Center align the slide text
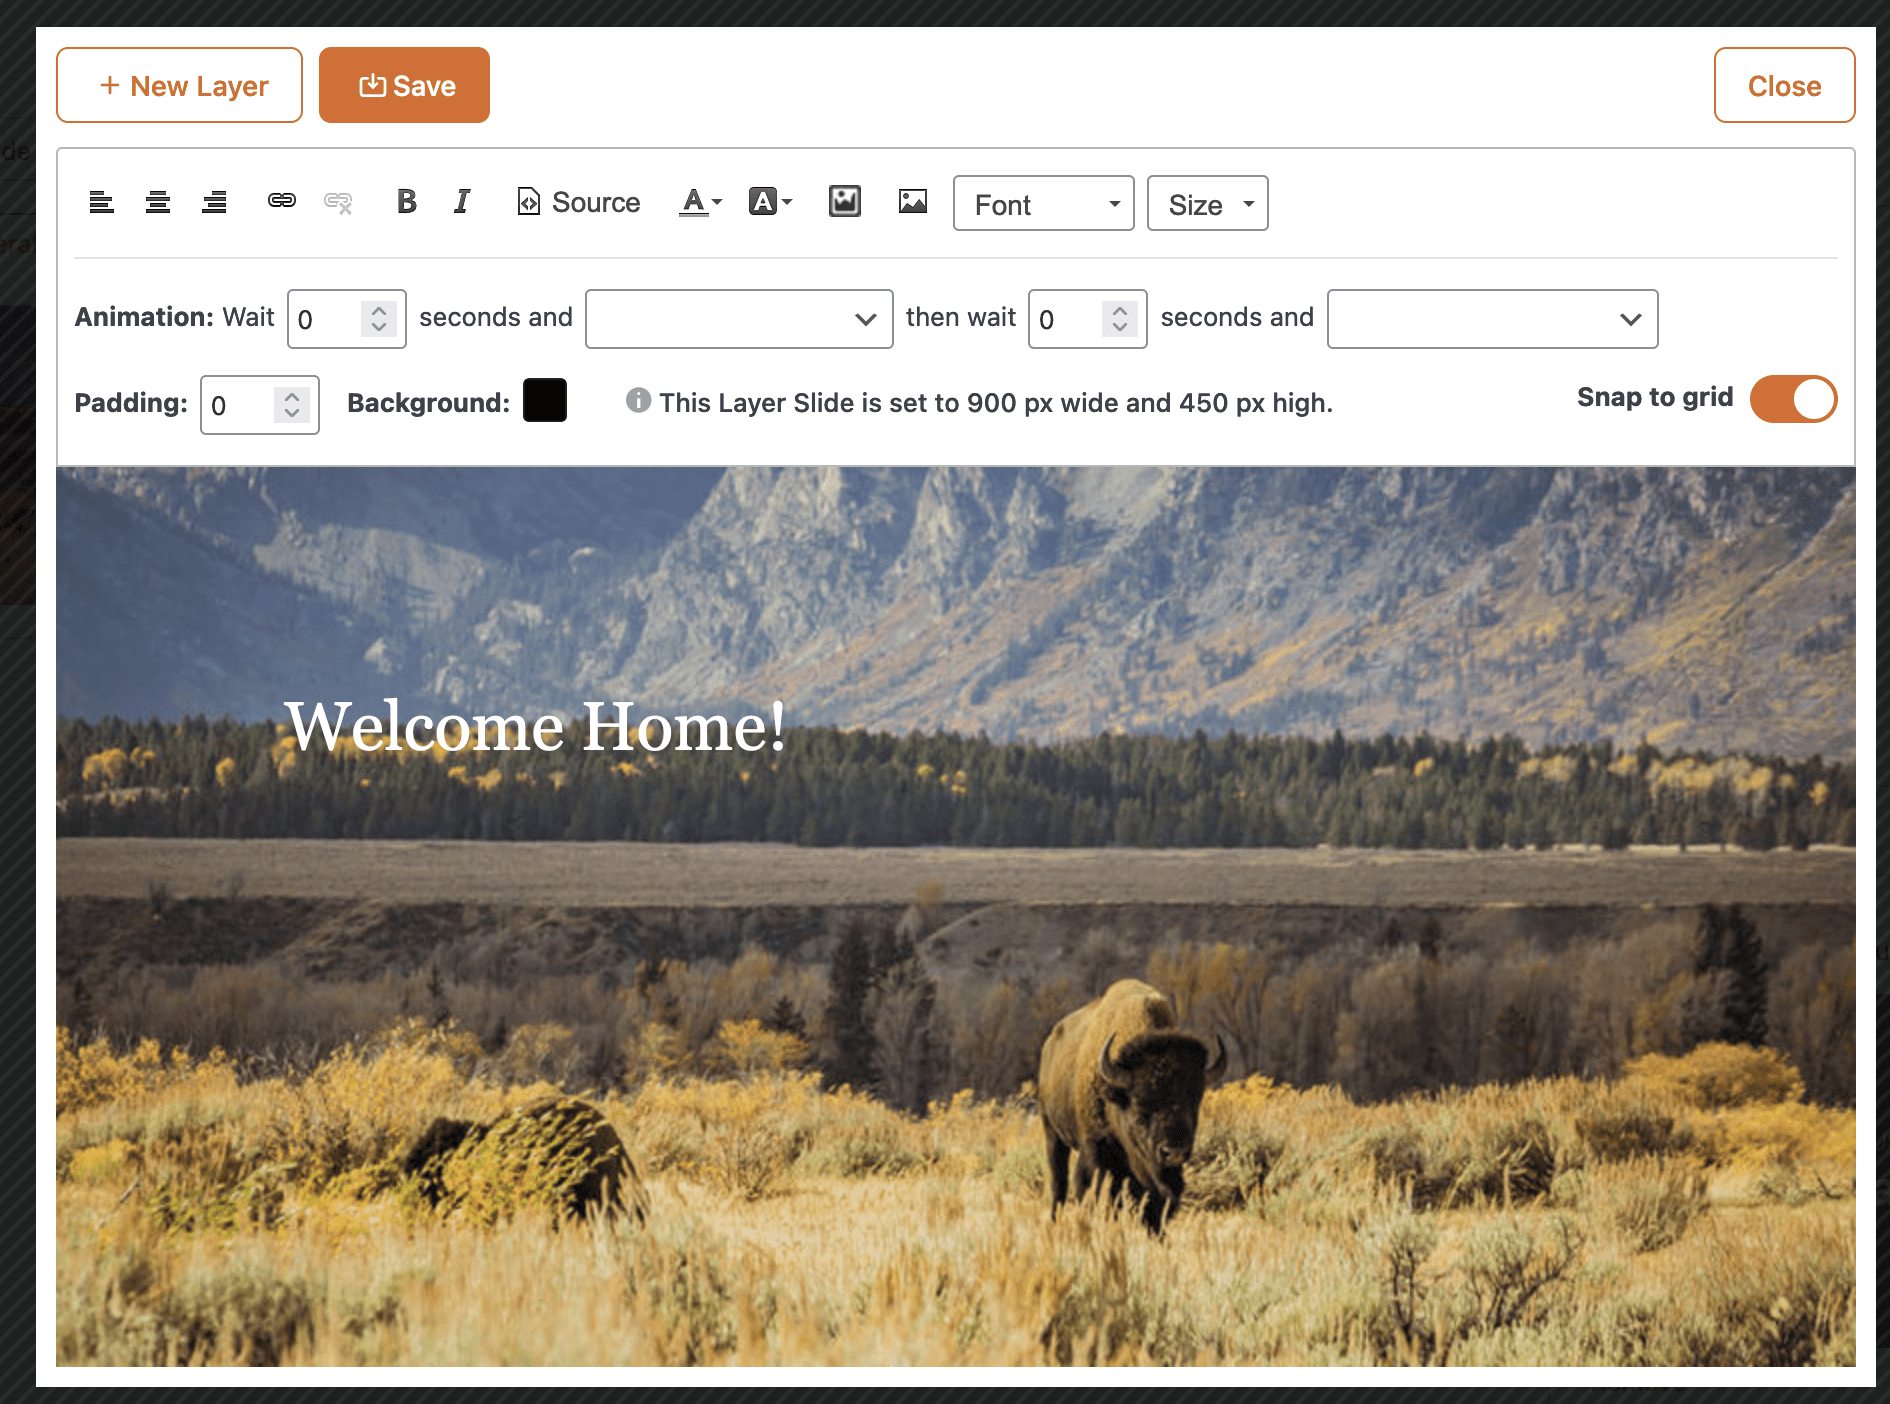This screenshot has height=1404, width=1890. 157,202
